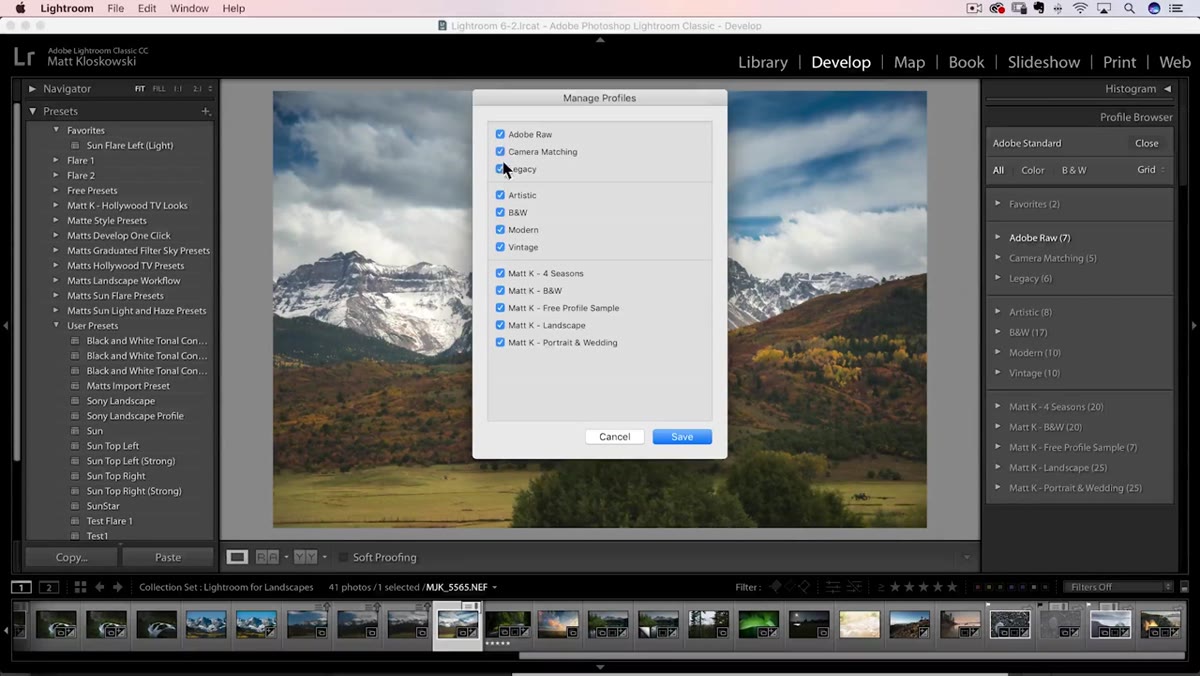This screenshot has height=676, width=1200.
Task: Apply Sun Flare Left (Light) preset
Action: click(x=129, y=145)
